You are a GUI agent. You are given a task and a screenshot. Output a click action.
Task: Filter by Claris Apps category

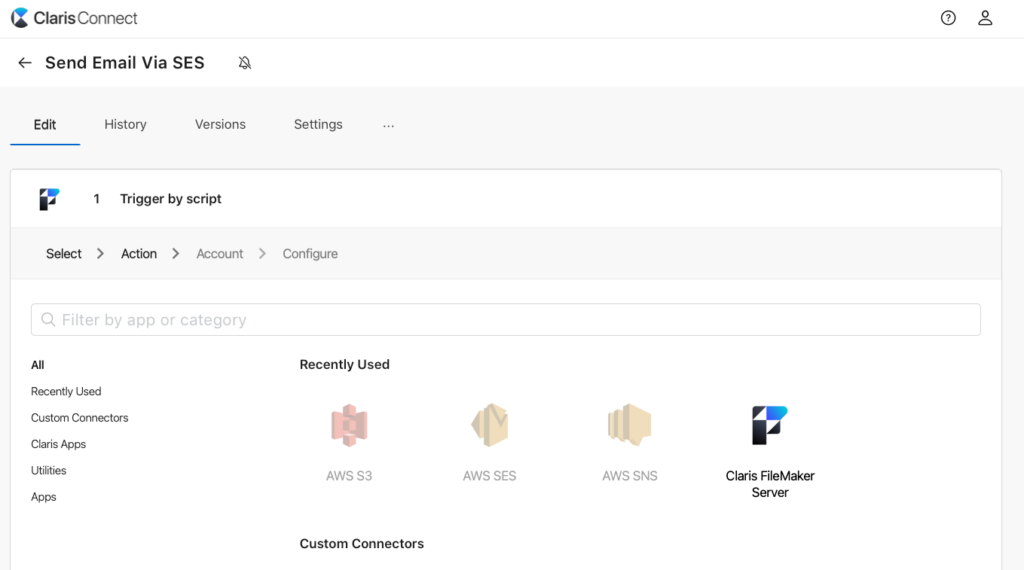[x=58, y=444]
